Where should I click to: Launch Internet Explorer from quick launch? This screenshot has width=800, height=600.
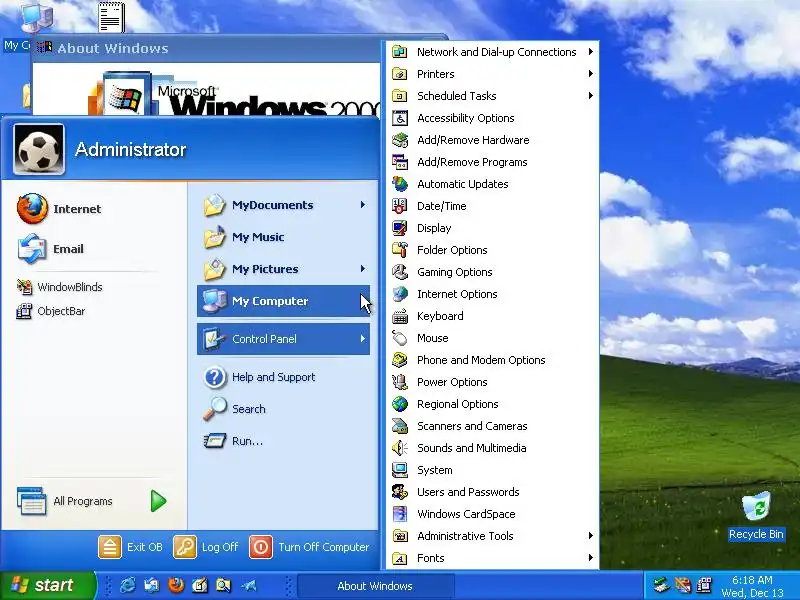(128, 585)
